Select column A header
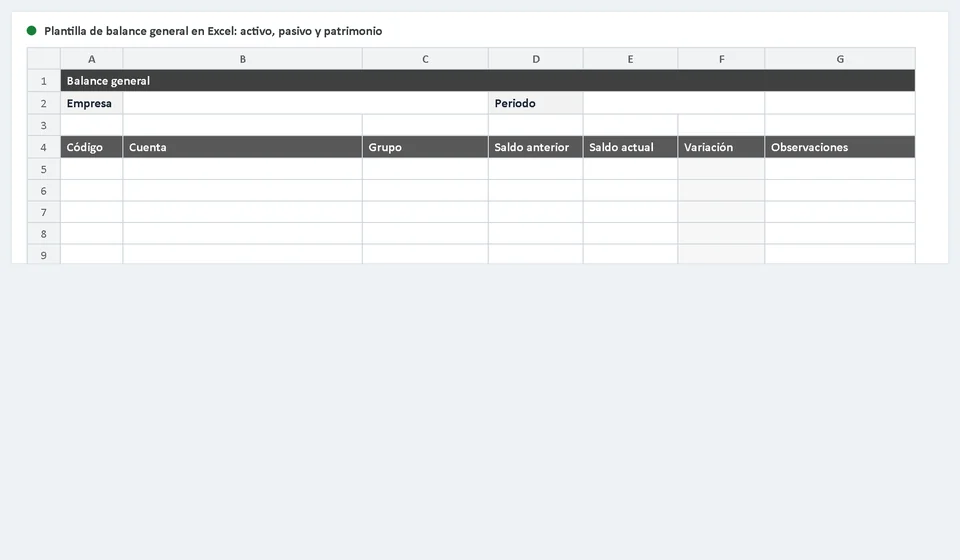The width and height of the screenshot is (960, 560). [x=92, y=59]
